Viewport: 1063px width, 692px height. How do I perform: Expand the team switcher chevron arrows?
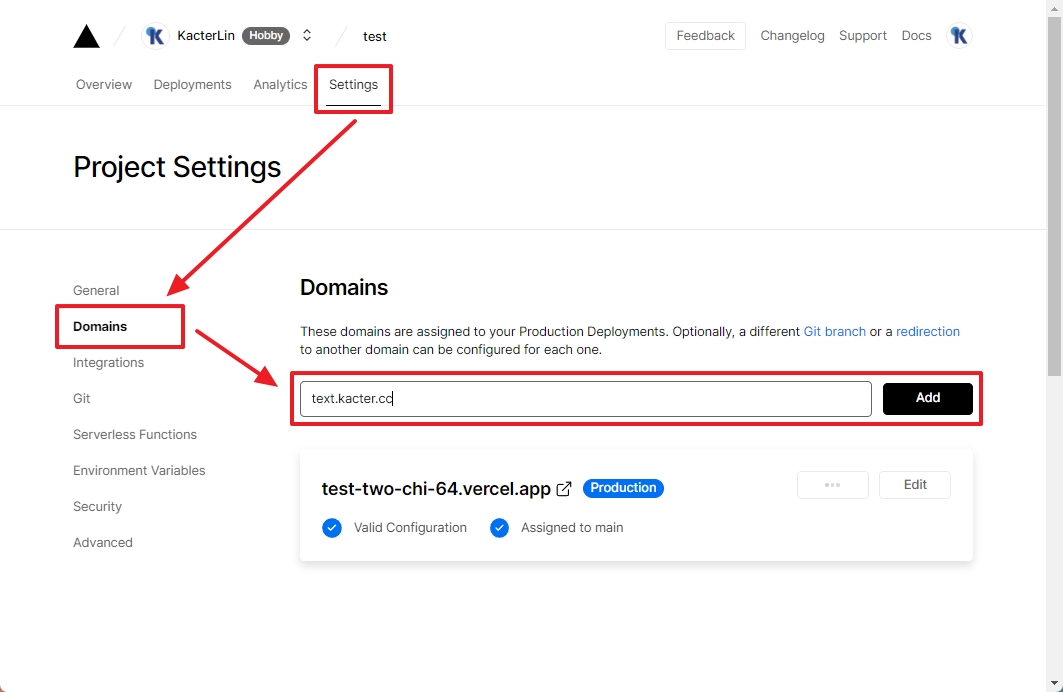307,36
